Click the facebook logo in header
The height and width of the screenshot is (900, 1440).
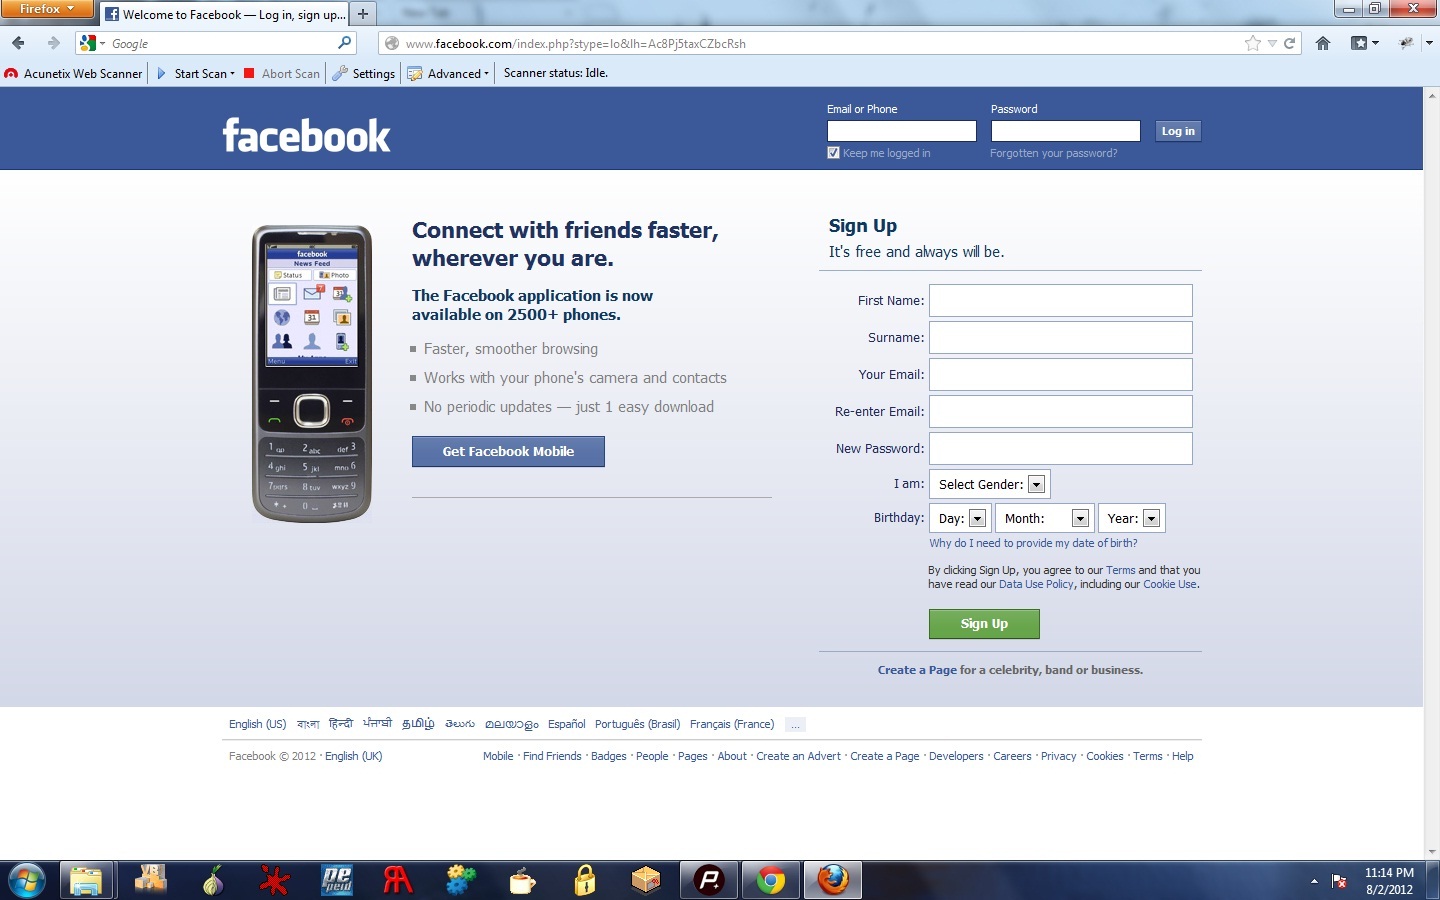pyautogui.click(x=306, y=135)
